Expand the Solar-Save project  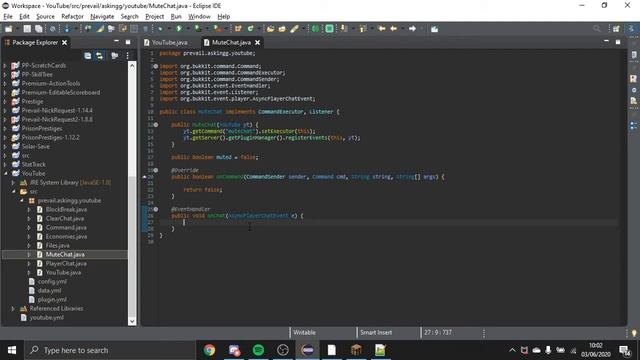(5, 146)
